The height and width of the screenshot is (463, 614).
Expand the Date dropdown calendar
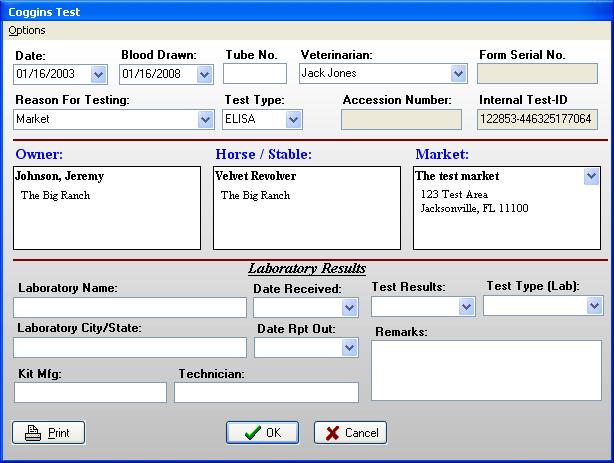pos(98,74)
